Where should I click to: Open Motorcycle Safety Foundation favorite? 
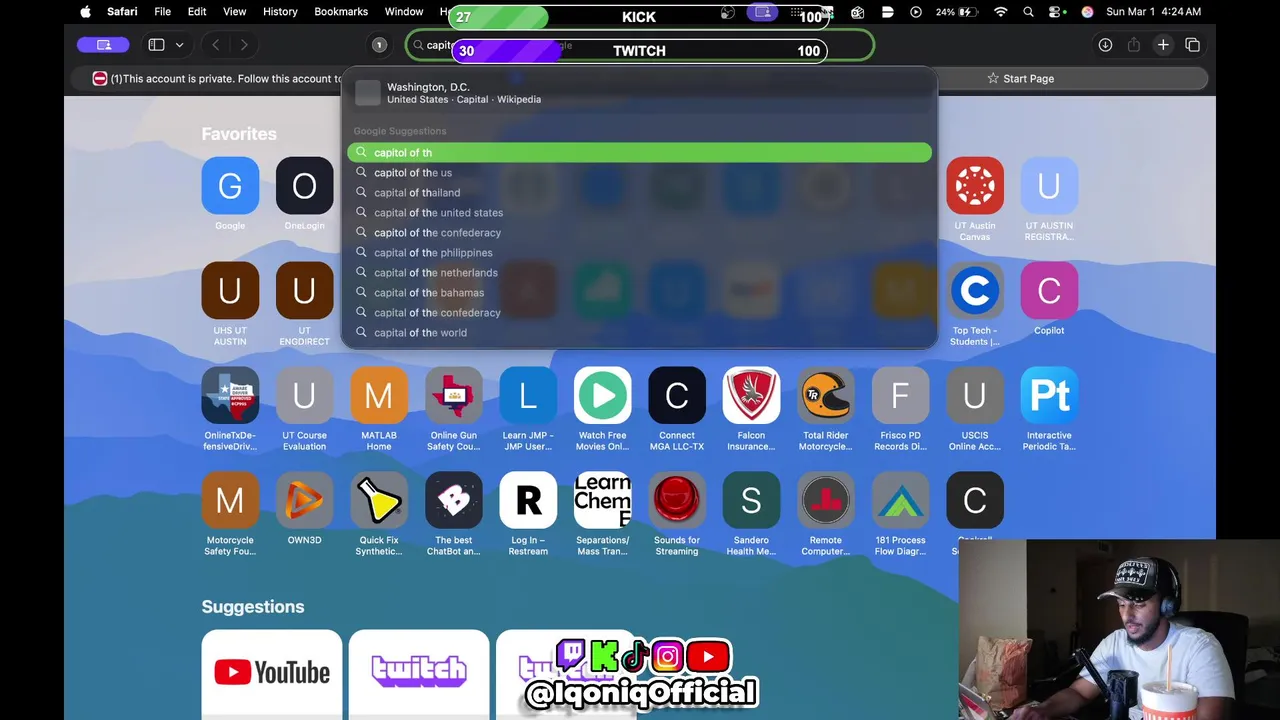[x=230, y=500]
